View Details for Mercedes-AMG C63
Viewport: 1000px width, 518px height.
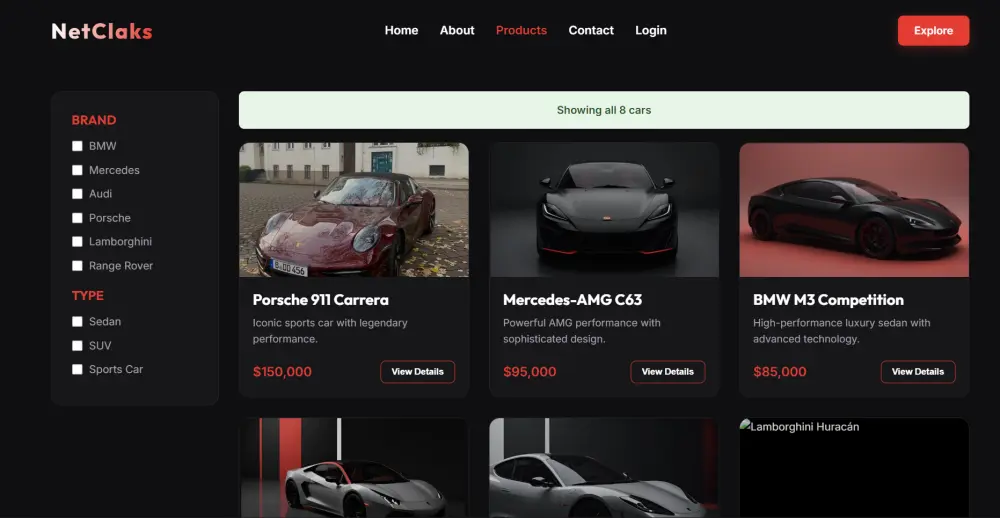[x=668, y=371]
